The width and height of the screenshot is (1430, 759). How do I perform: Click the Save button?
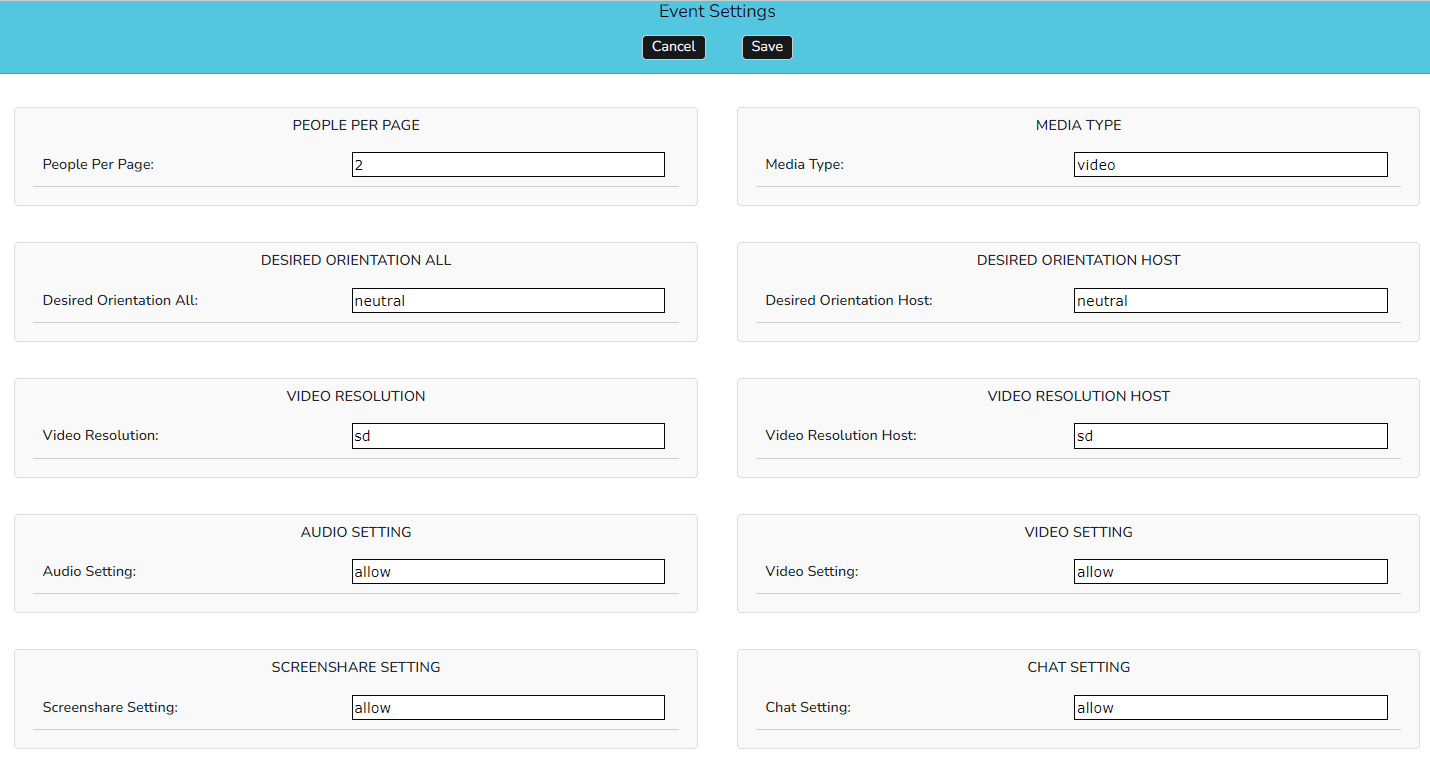(x=767, y=46)
